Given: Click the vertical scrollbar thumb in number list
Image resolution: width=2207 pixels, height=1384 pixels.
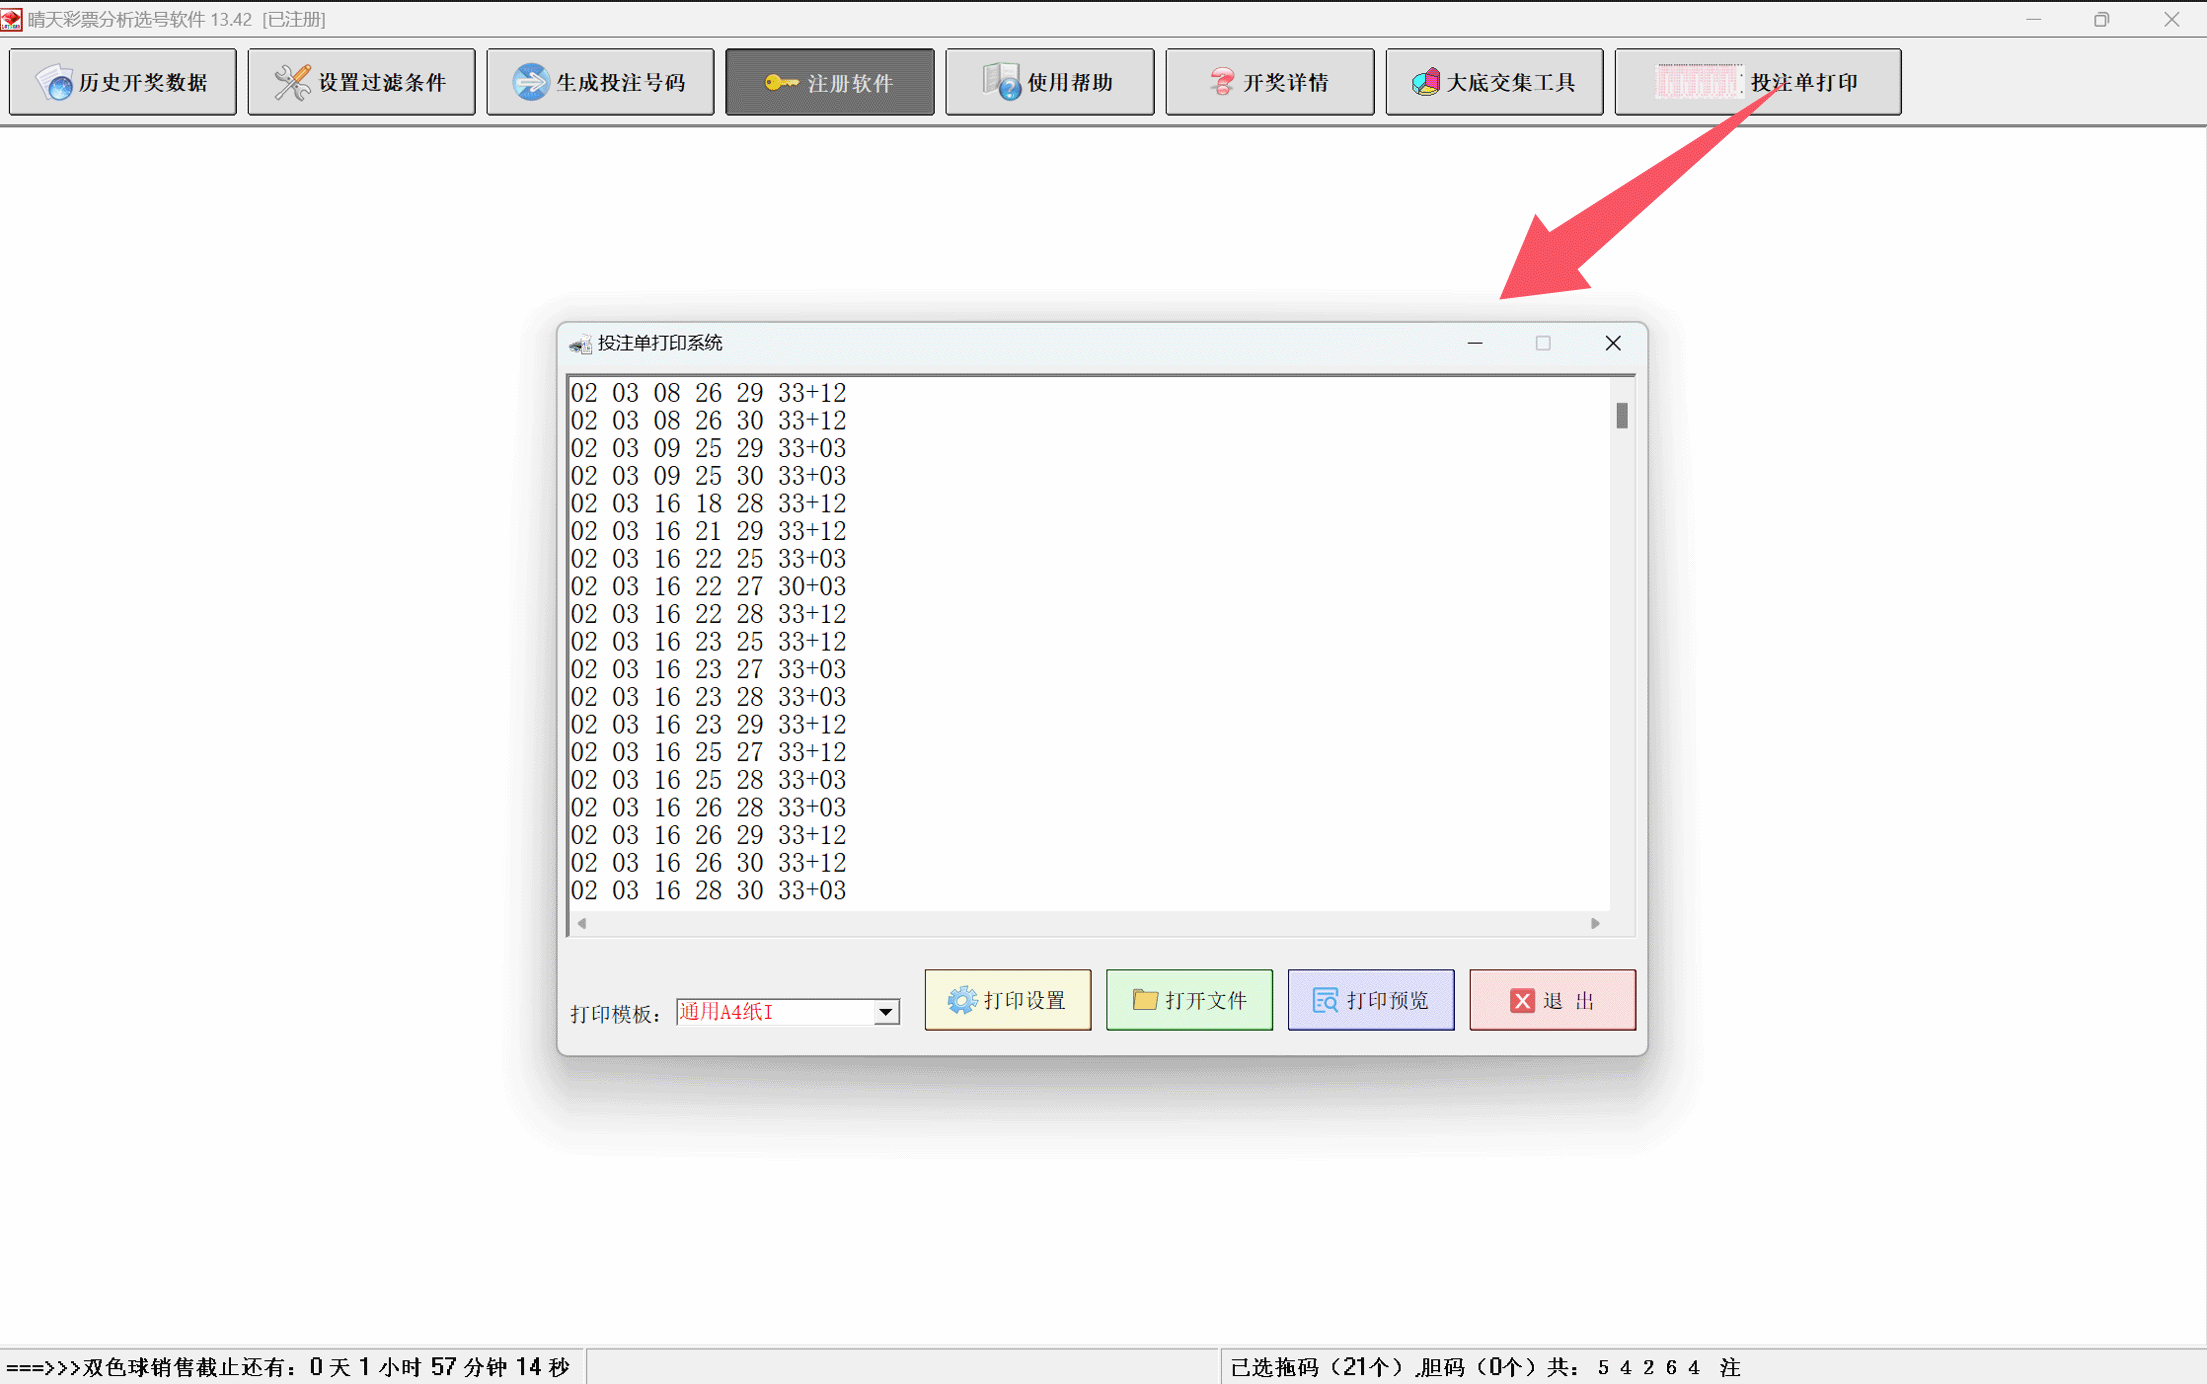Looking at the screenshot, I should (1621, 415).
